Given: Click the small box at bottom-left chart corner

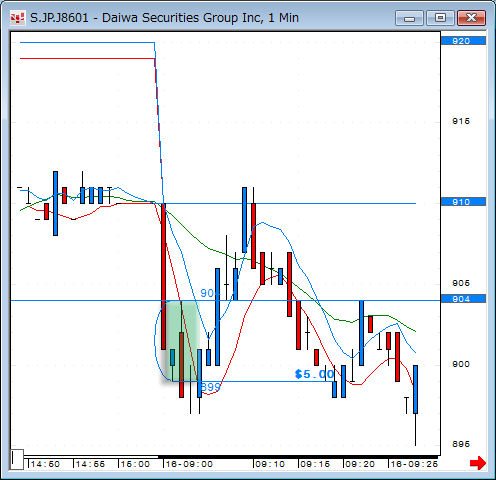Looking at the screenshot, I should (17, 459).
